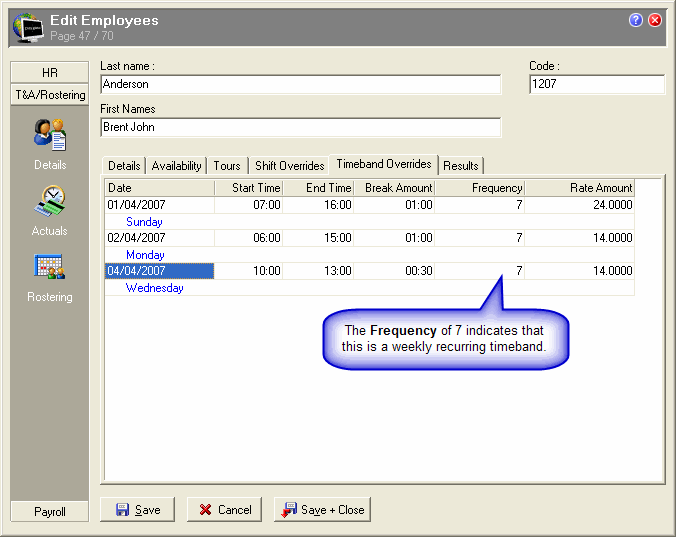Open the Shift Overrides tab
Screen dimensions: 676x537
[x=289, y=166]
